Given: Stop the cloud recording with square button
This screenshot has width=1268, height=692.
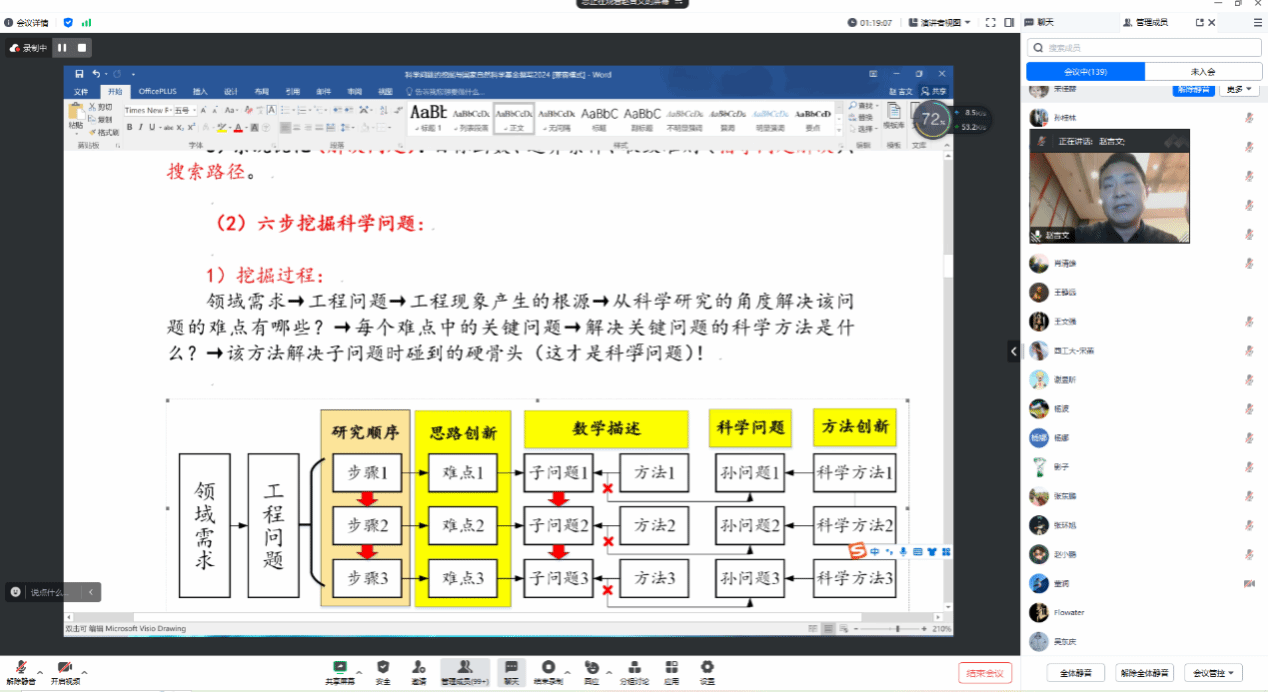Looking at the screenshot, I should (83, 47).
